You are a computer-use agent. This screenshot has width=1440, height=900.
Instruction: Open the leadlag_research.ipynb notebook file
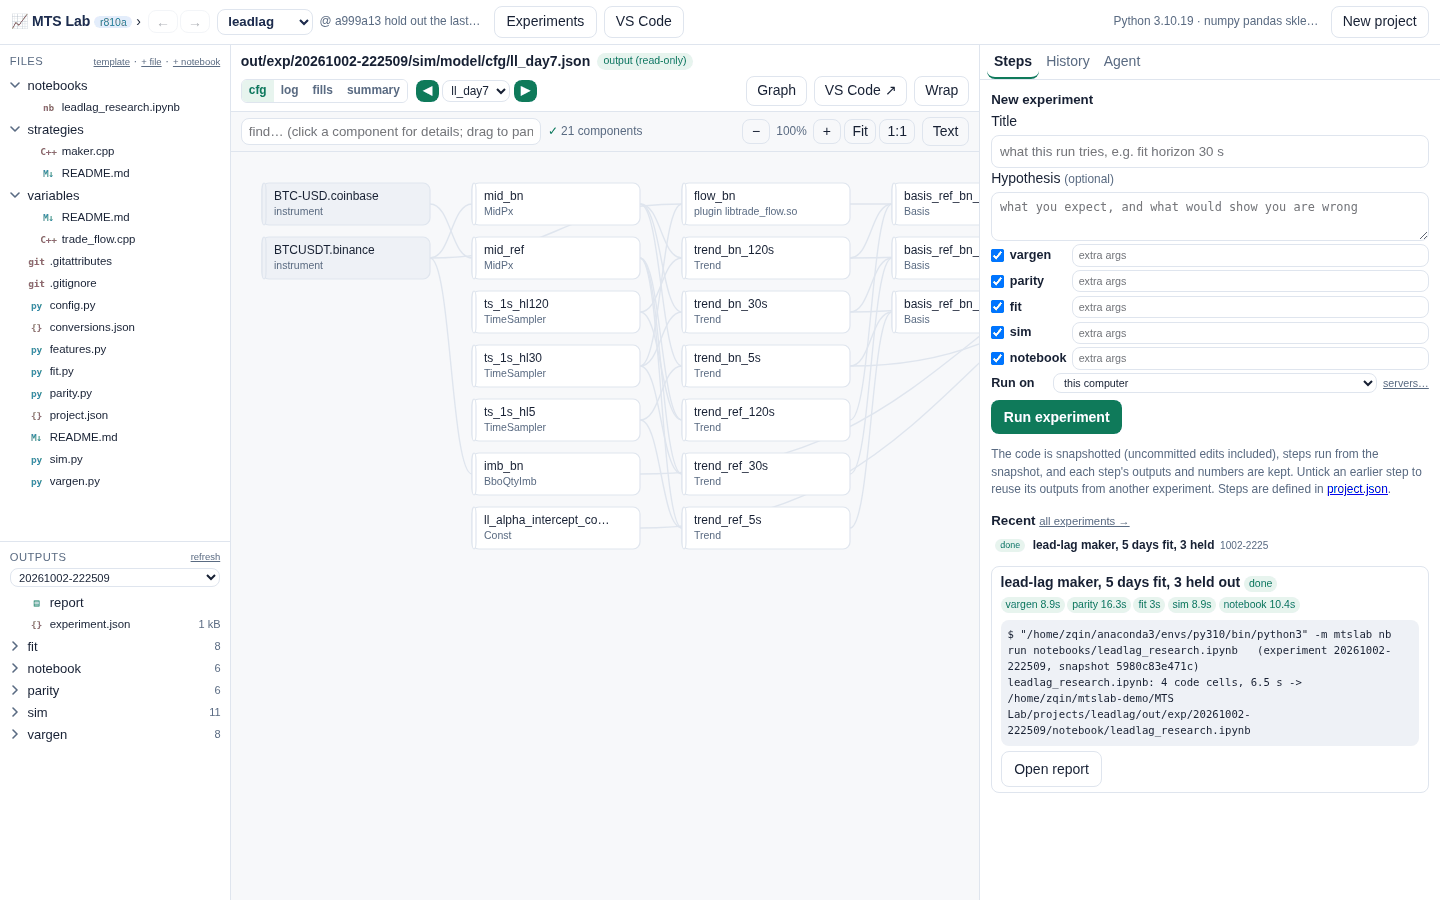pyautogui.click(x=120, y=107)
